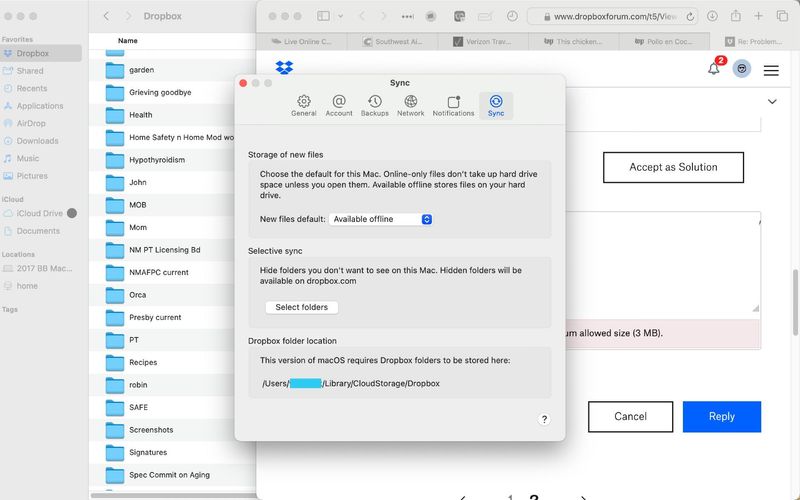Open the user avatar menu in forum
Screen dimensions: 800x500
[x=742, y=68]
